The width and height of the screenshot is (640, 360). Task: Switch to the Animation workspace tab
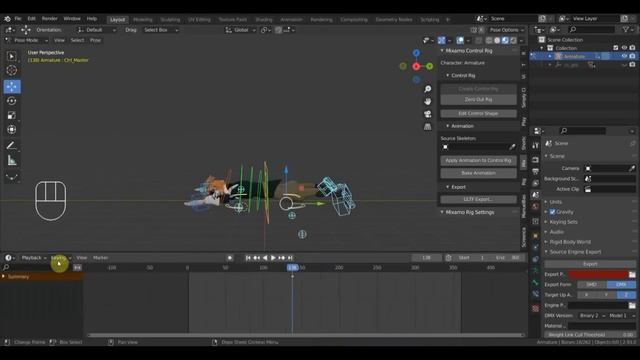291,20
